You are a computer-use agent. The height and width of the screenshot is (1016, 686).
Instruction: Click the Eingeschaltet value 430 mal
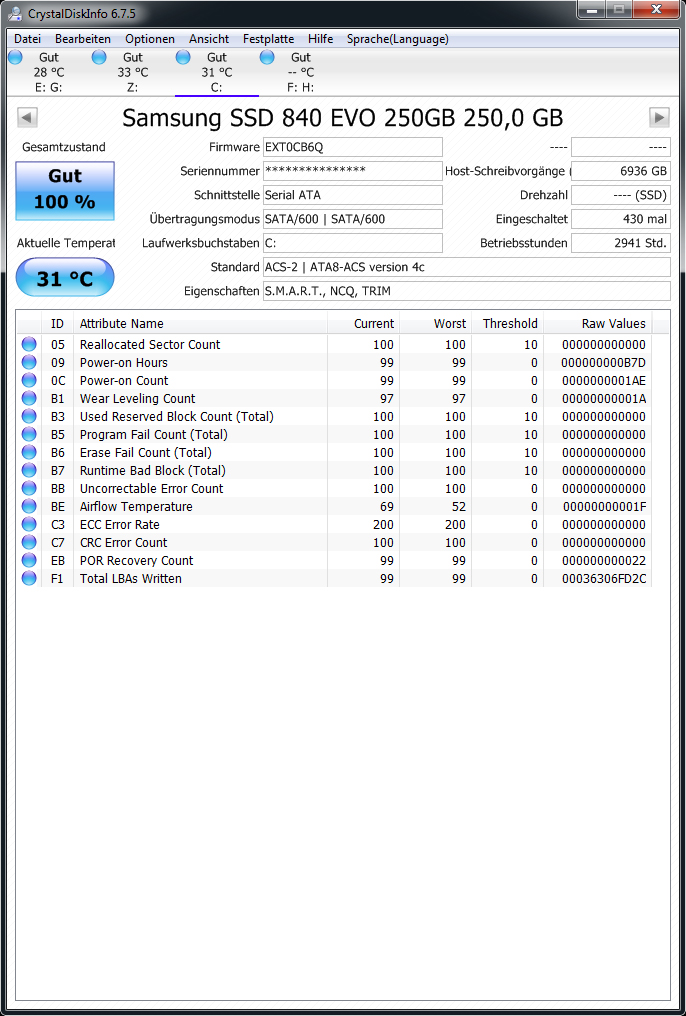(621, 219)
